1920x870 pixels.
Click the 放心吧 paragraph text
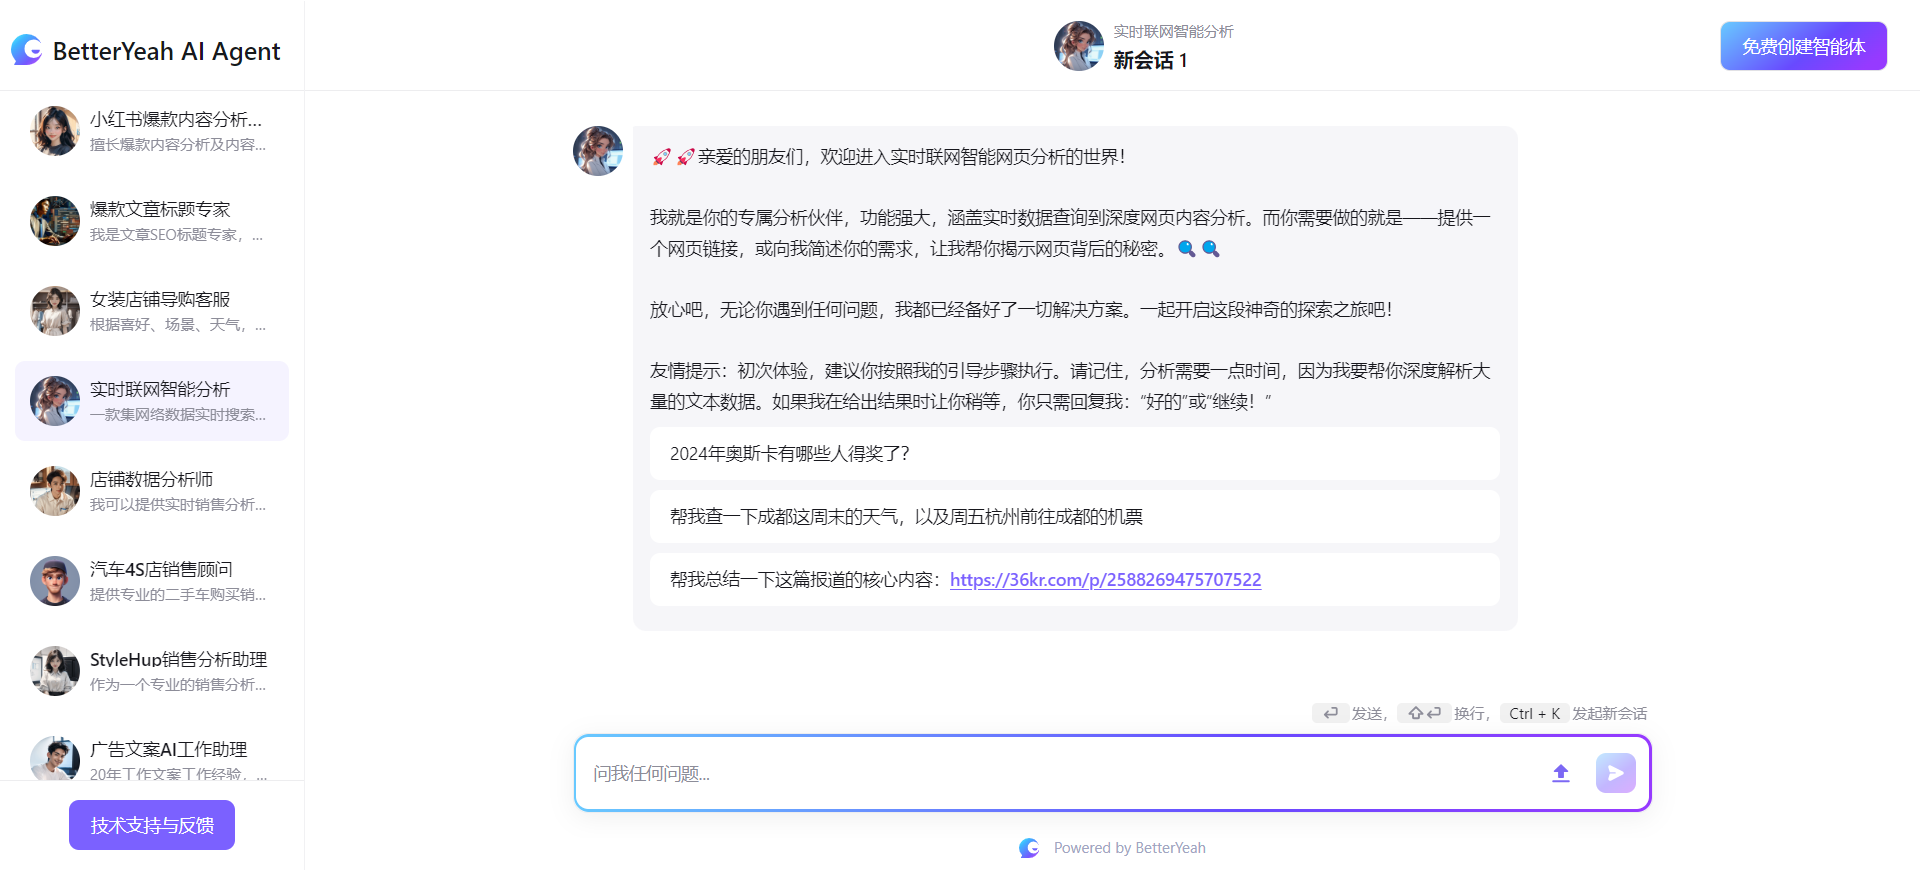(x=1021, y=310)
